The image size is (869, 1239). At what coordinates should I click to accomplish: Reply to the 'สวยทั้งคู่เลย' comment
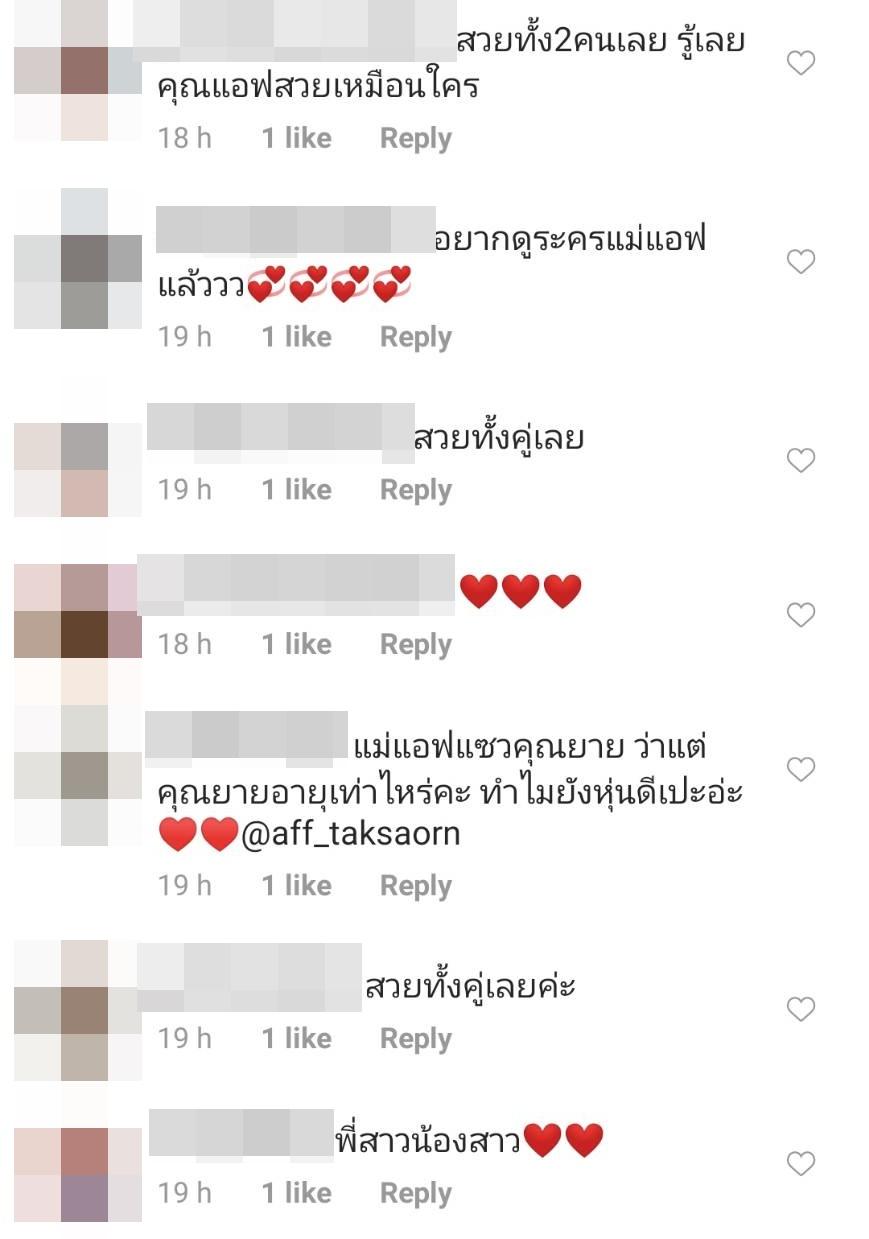416,490
